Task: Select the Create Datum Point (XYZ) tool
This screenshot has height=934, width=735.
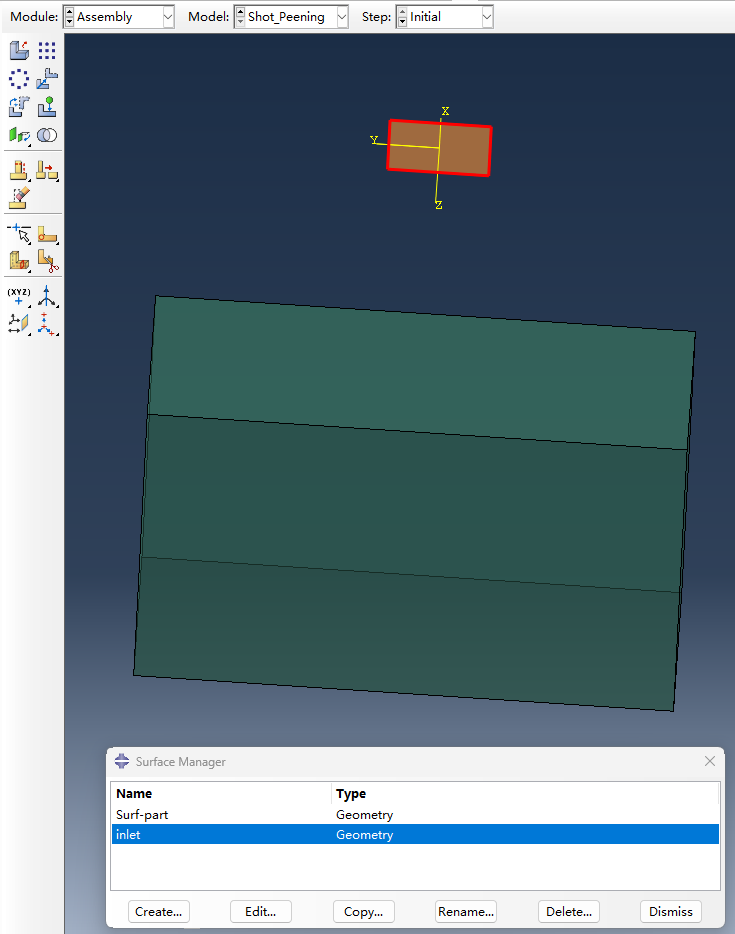Action: (19, 296)
